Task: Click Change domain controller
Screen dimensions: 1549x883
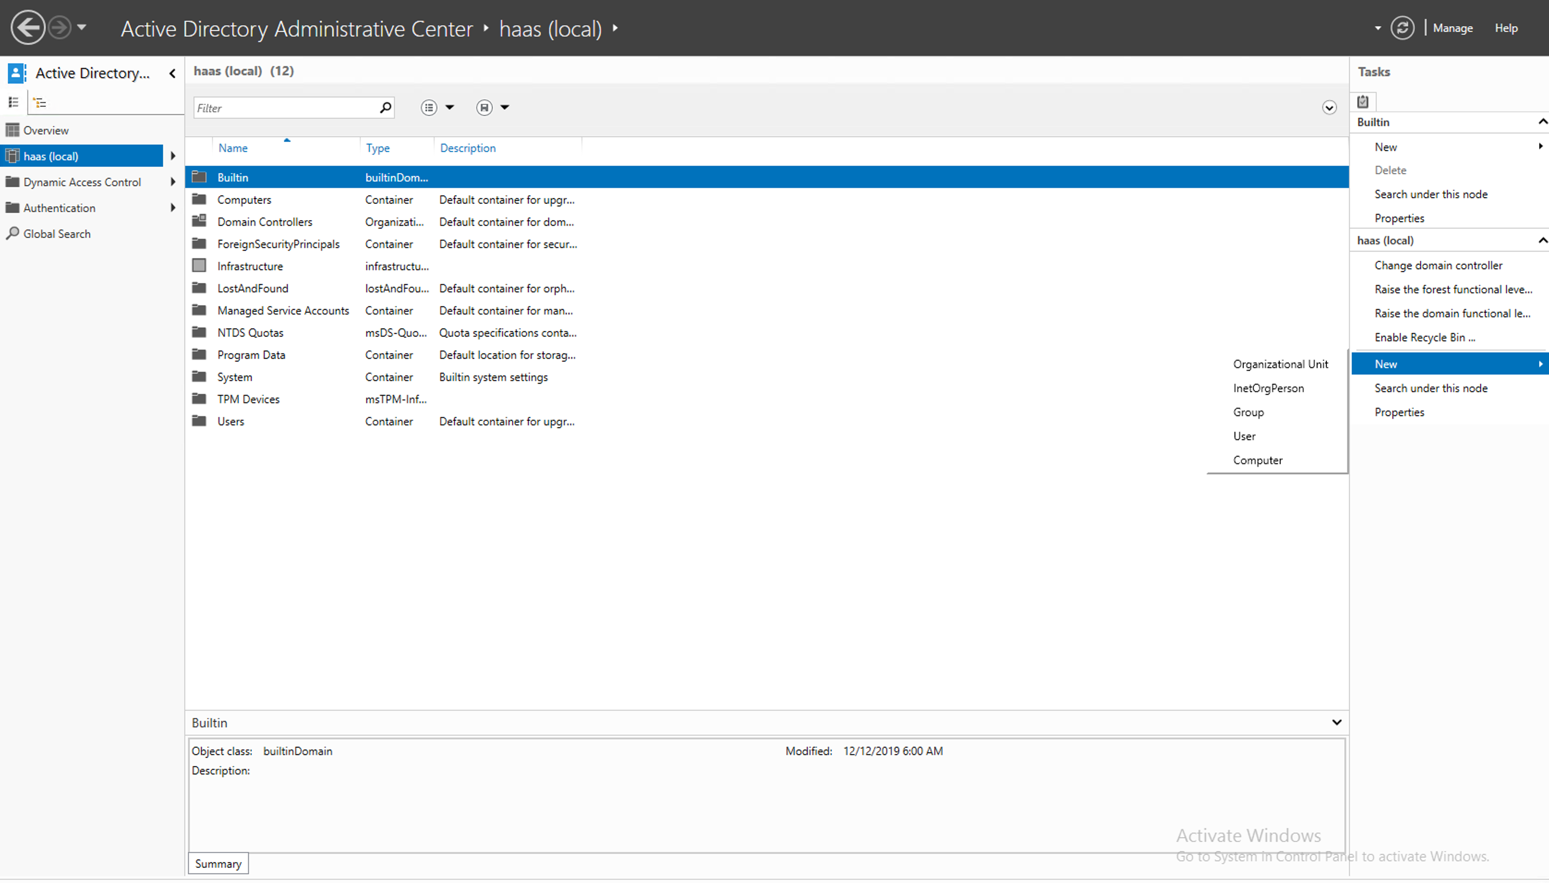Action: pos(1438,265)
